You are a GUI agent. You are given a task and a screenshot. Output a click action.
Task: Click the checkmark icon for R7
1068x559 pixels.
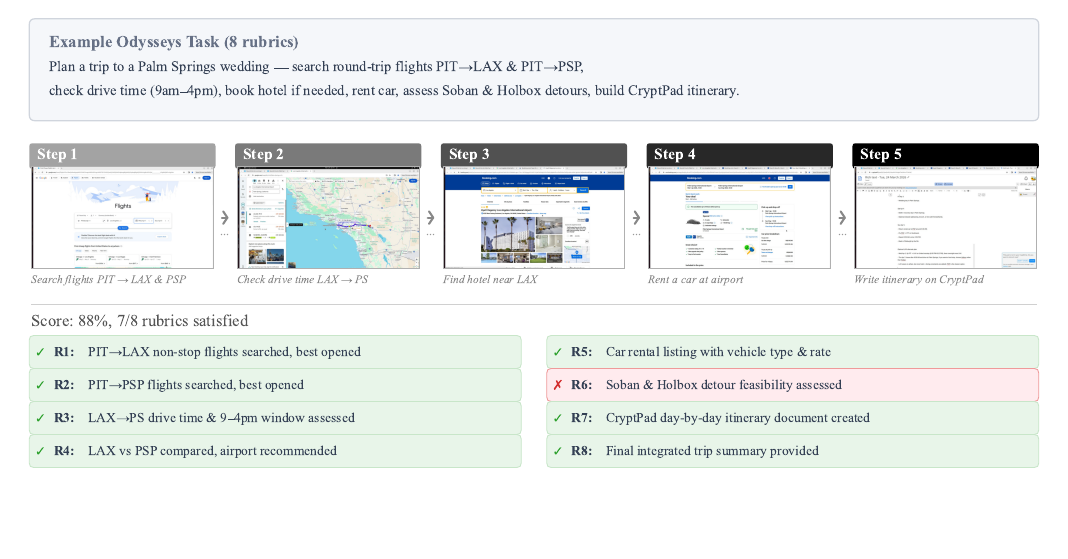click(558, 418)
